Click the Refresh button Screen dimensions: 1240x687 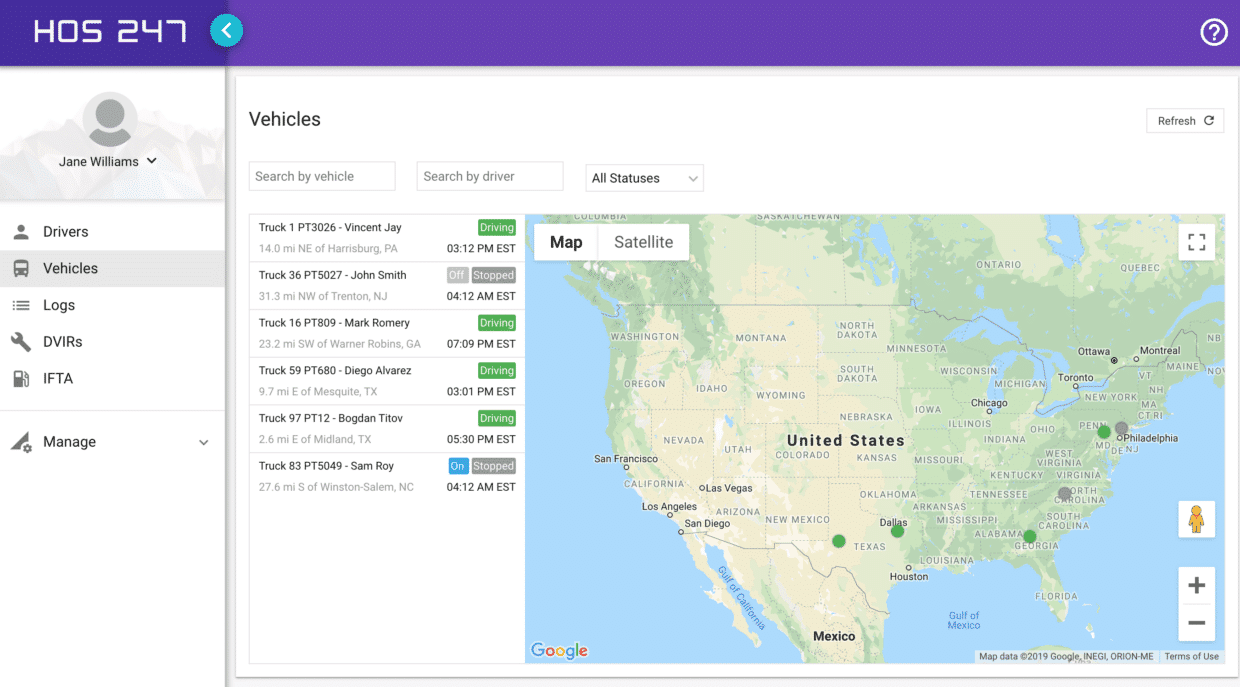coord(1185,120)
